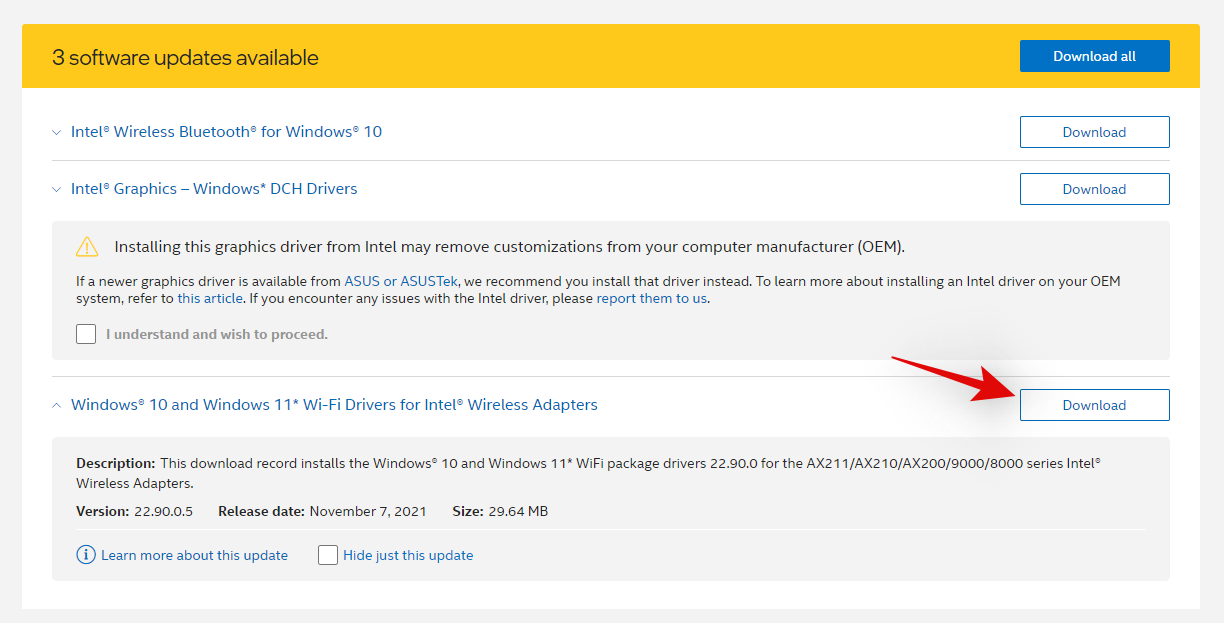
Task: Click the this article link
Action: (211, 298)
